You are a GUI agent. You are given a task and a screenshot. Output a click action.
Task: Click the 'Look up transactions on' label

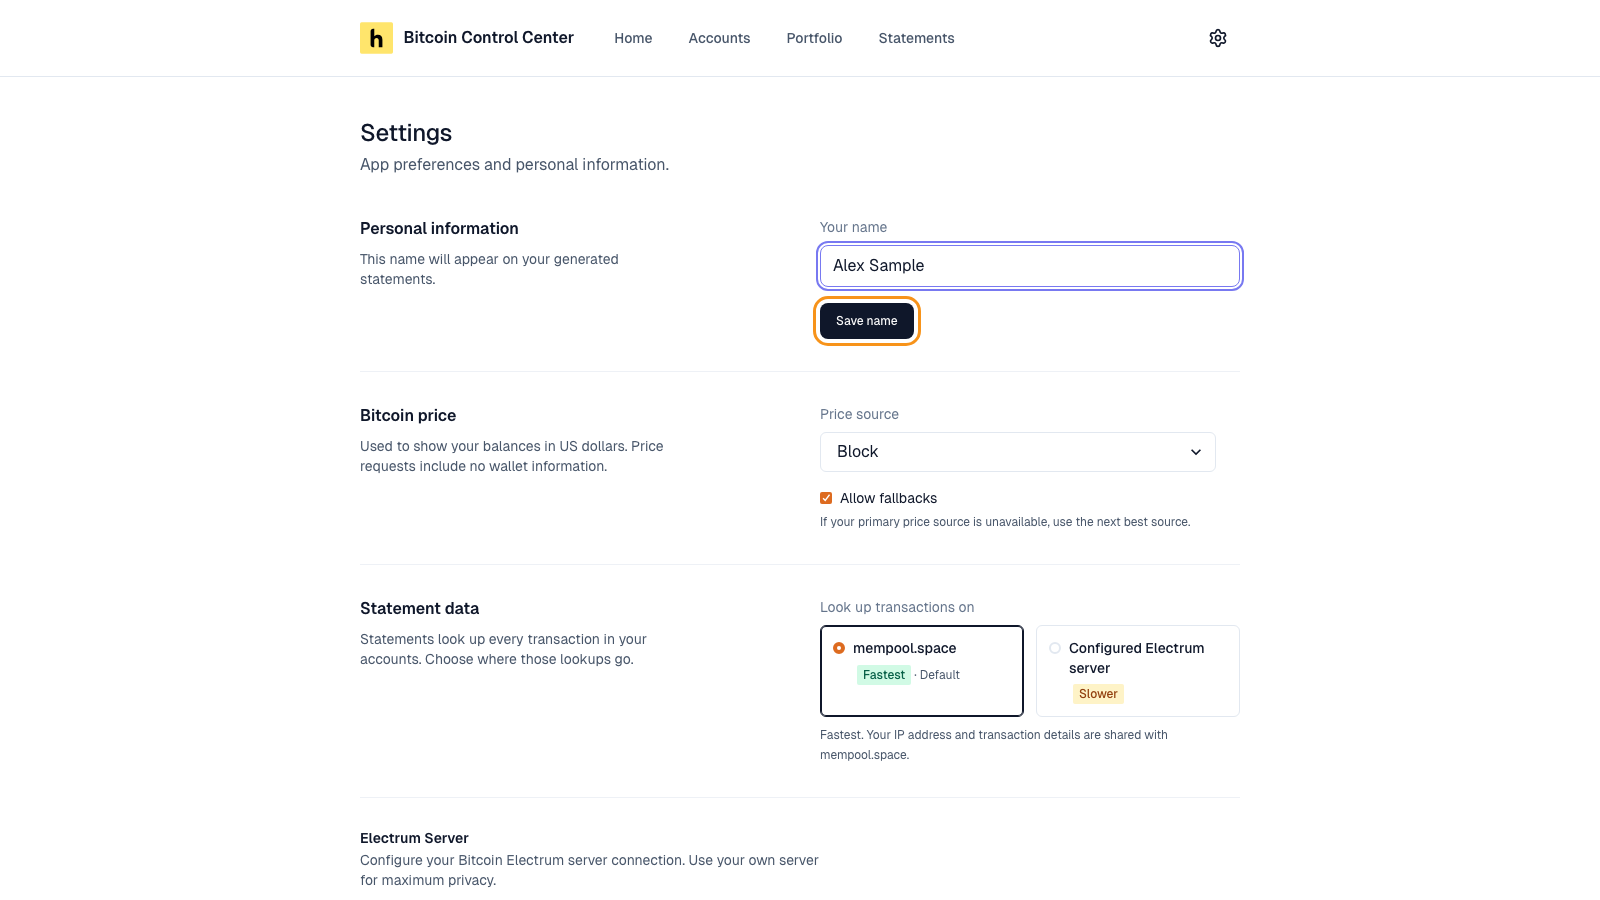(x=897, y=607)
